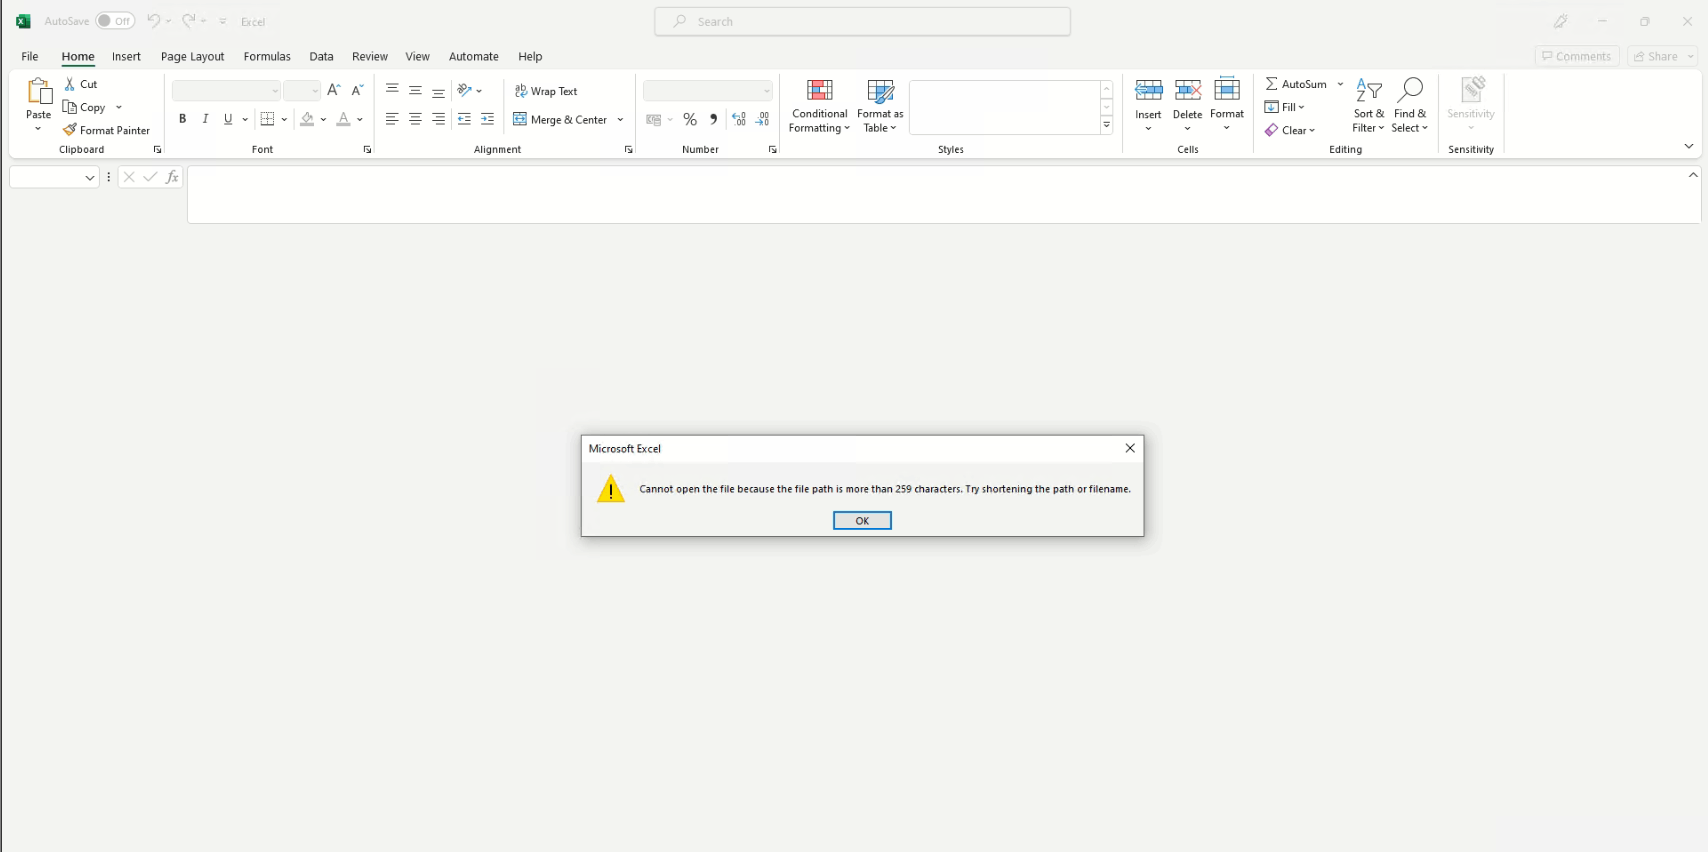Open the Automate tab
Image resolution: width=1708 pixels, height=852 pixels.
pyautogui.click(x=473, y=56)
